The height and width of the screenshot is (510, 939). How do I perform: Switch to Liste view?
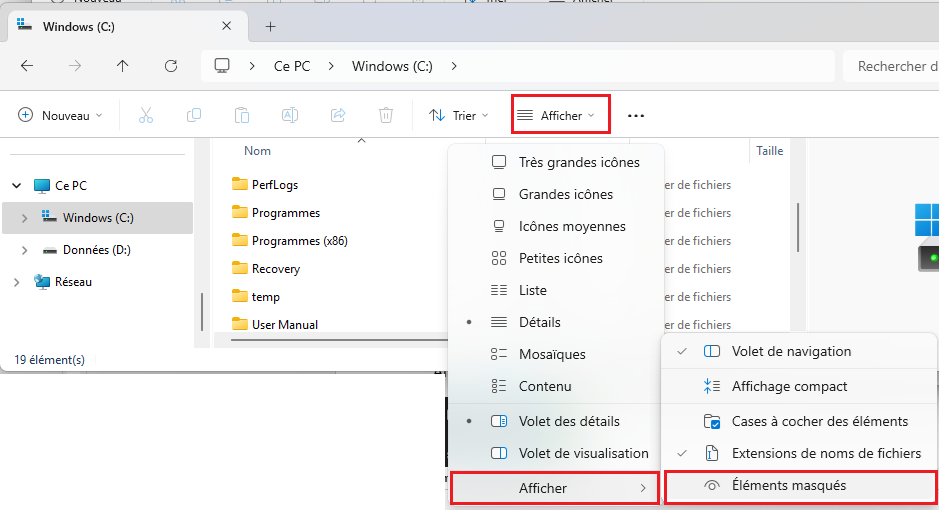click(x=556, y=290)
